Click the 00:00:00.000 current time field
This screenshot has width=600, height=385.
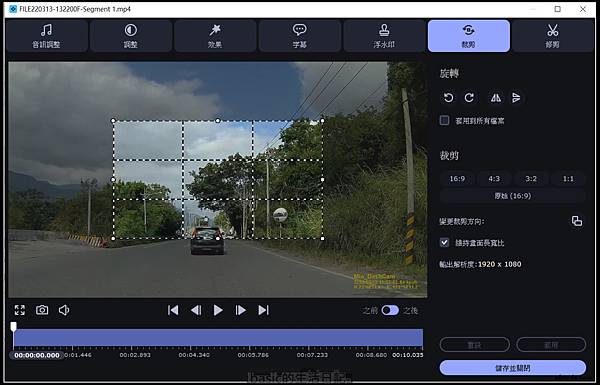pos(37,355)
